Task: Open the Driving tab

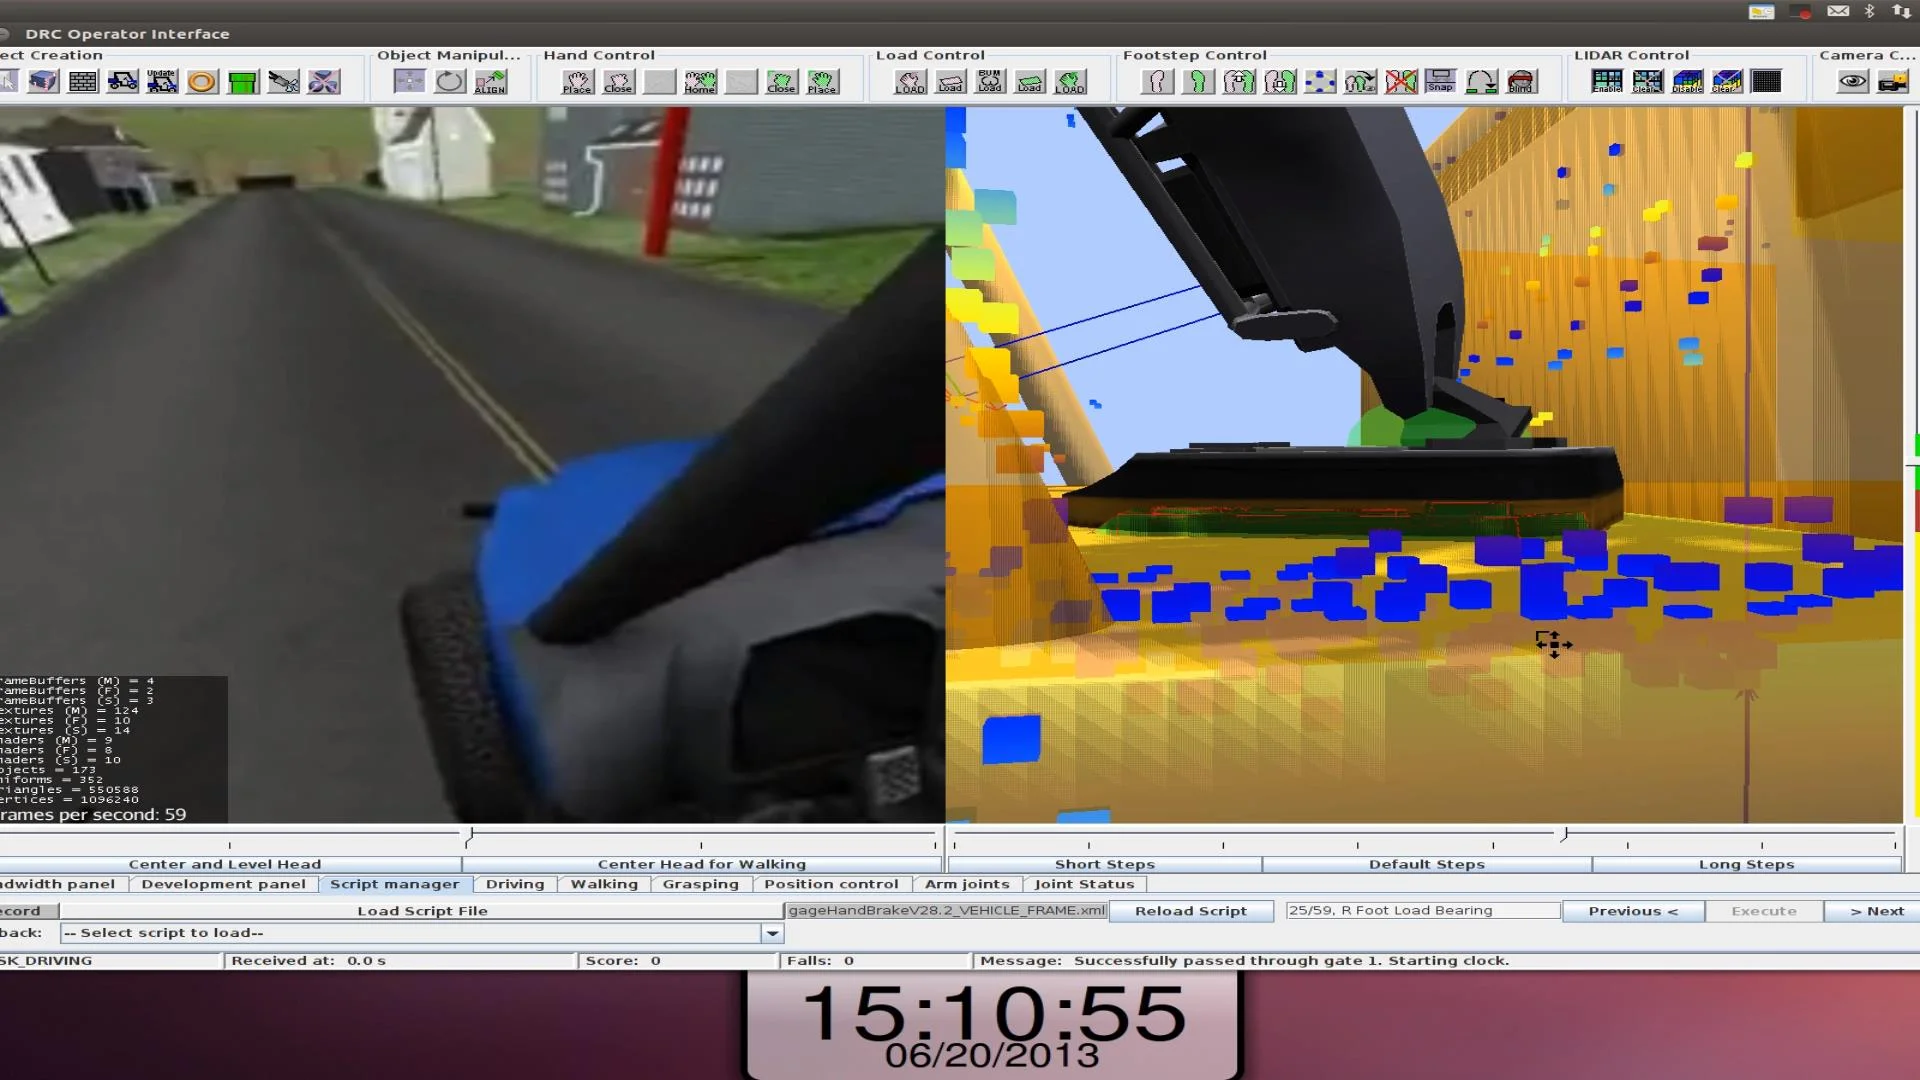Action: 515,884
